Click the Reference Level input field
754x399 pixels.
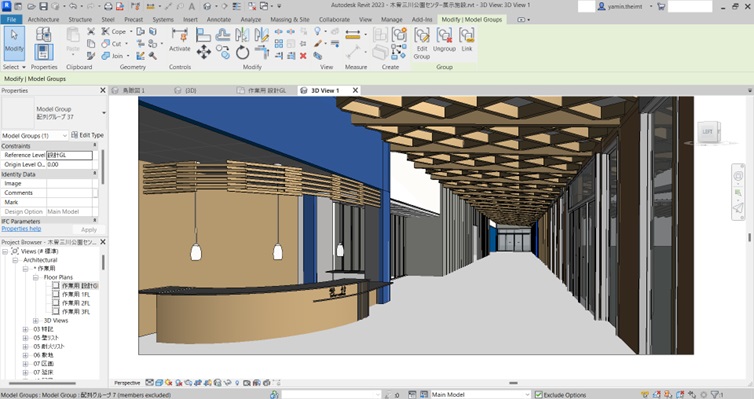pyautogui.click(x=69, y=155)
